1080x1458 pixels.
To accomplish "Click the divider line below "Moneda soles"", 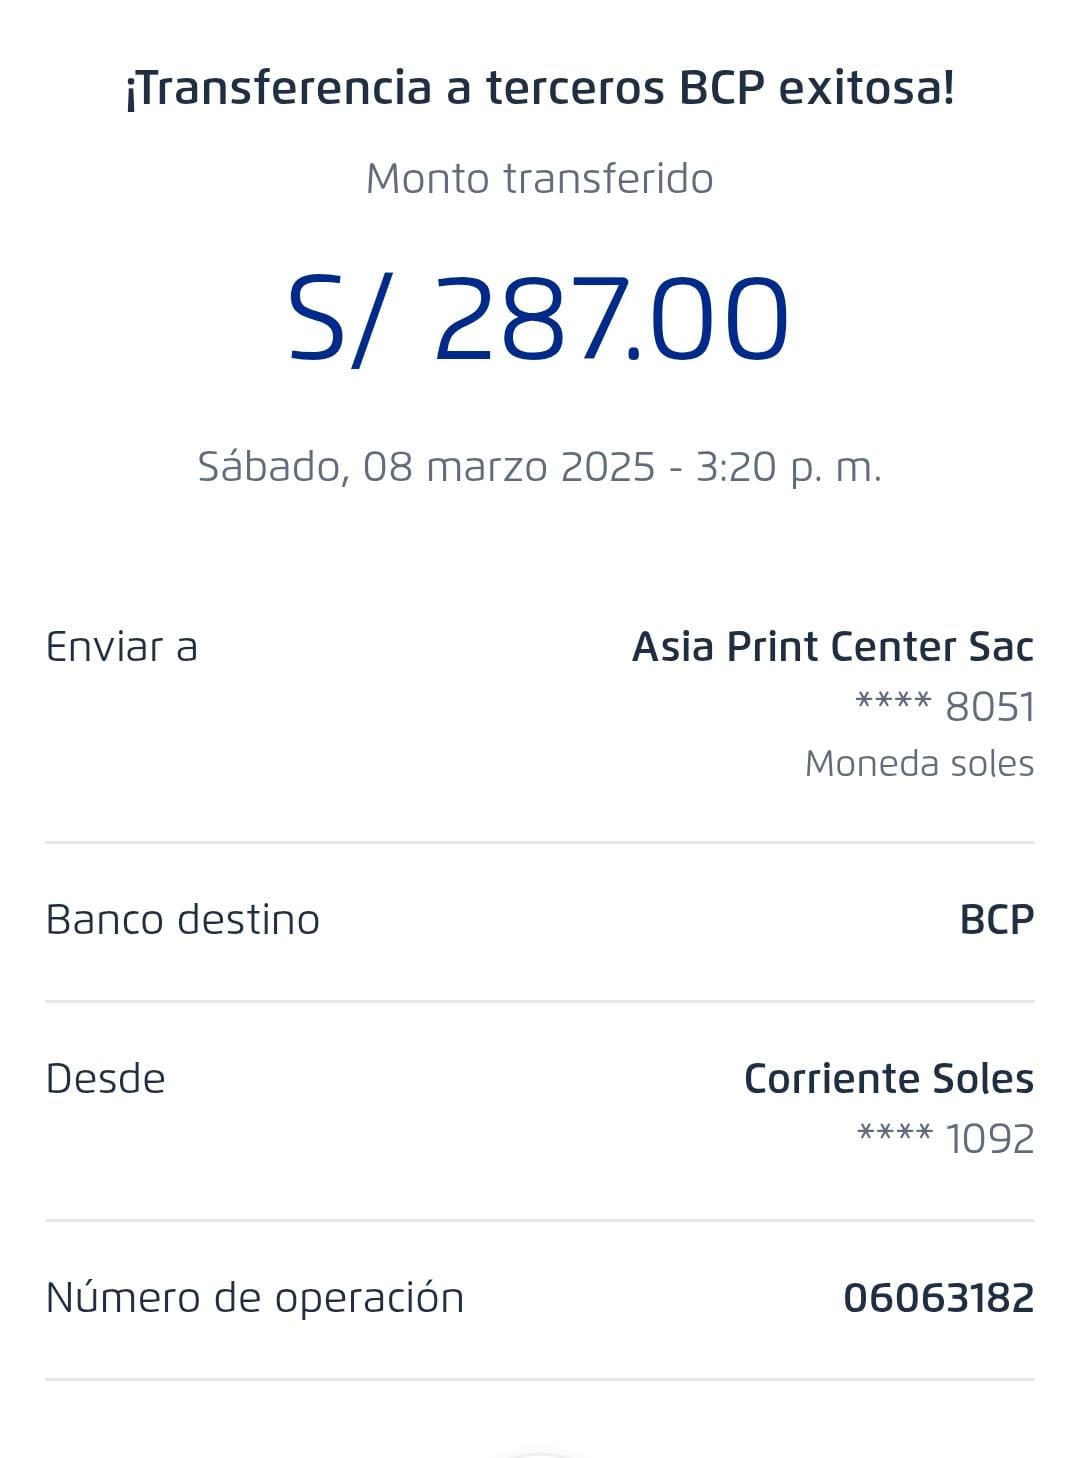I will tap(540, 842).
